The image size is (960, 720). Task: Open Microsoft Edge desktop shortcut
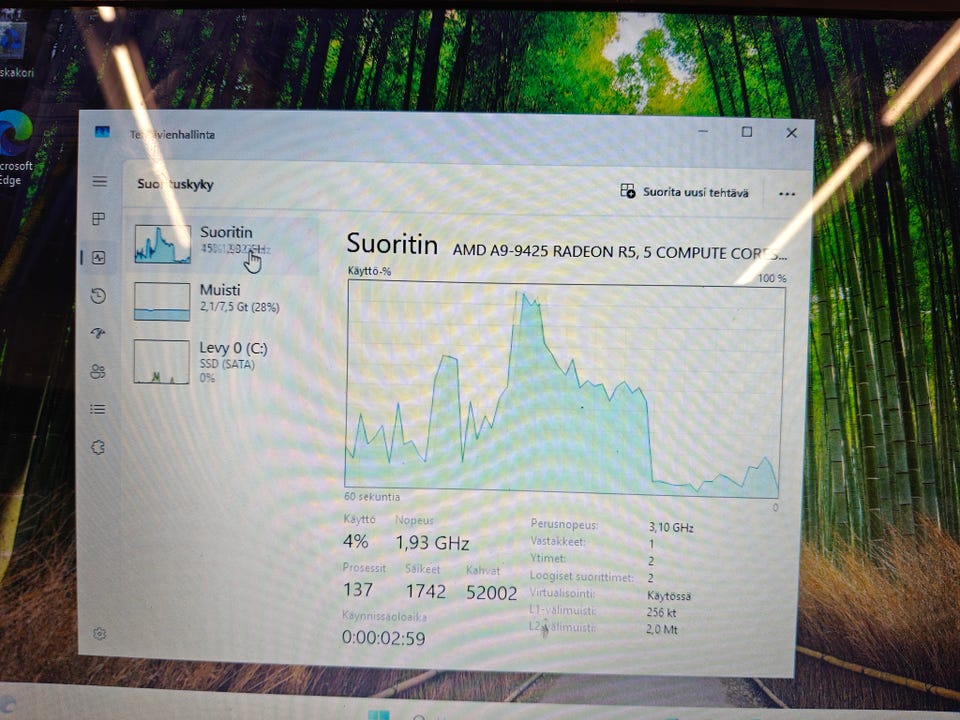coord(15,147)
